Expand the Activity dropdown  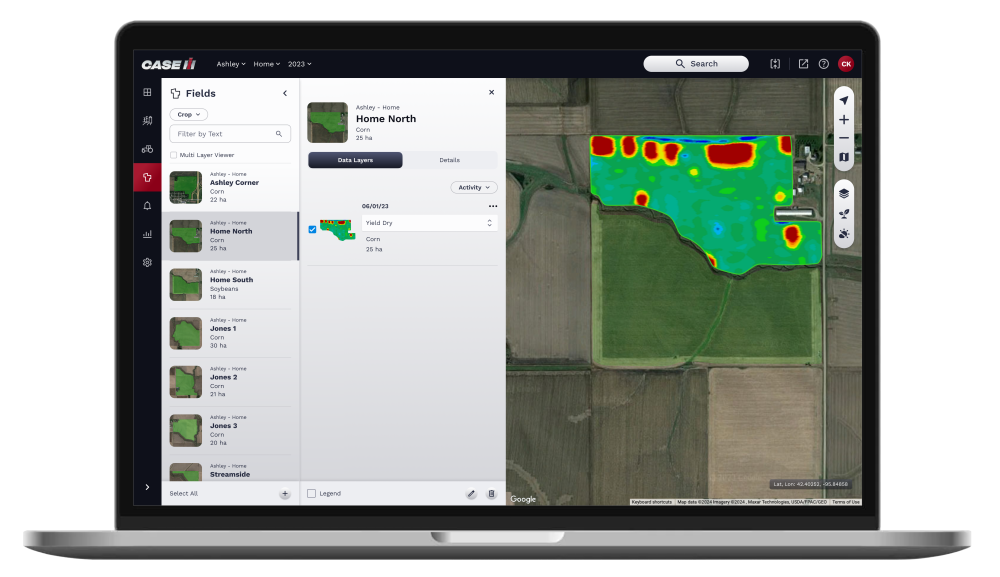[473, 187]
